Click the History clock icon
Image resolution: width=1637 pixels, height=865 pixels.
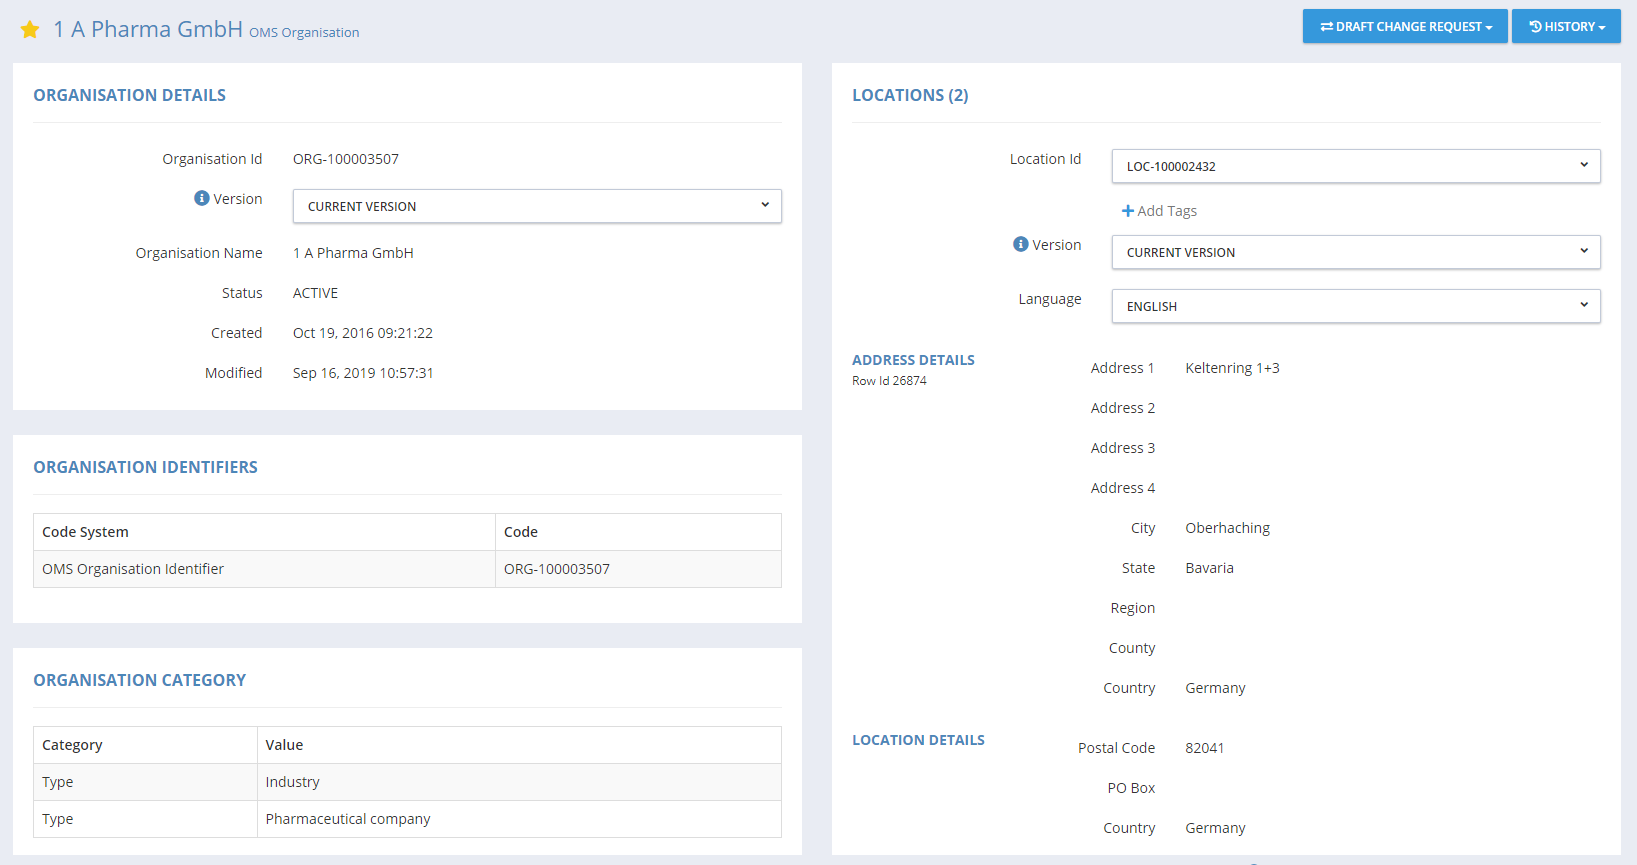click(1535, 27)
